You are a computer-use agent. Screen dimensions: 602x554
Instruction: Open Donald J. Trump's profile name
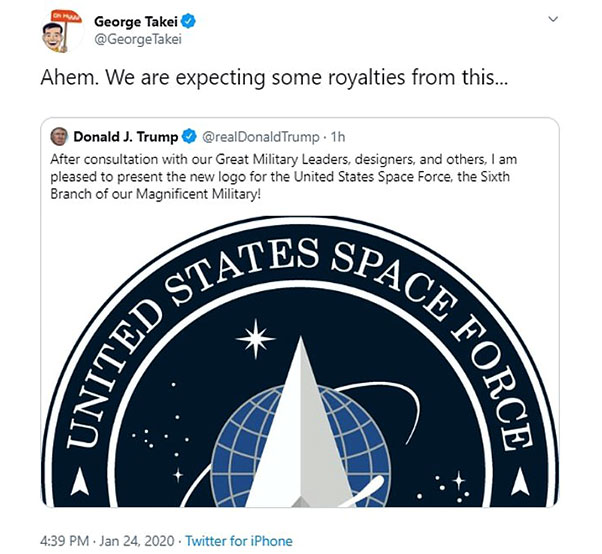pos(126,137)
